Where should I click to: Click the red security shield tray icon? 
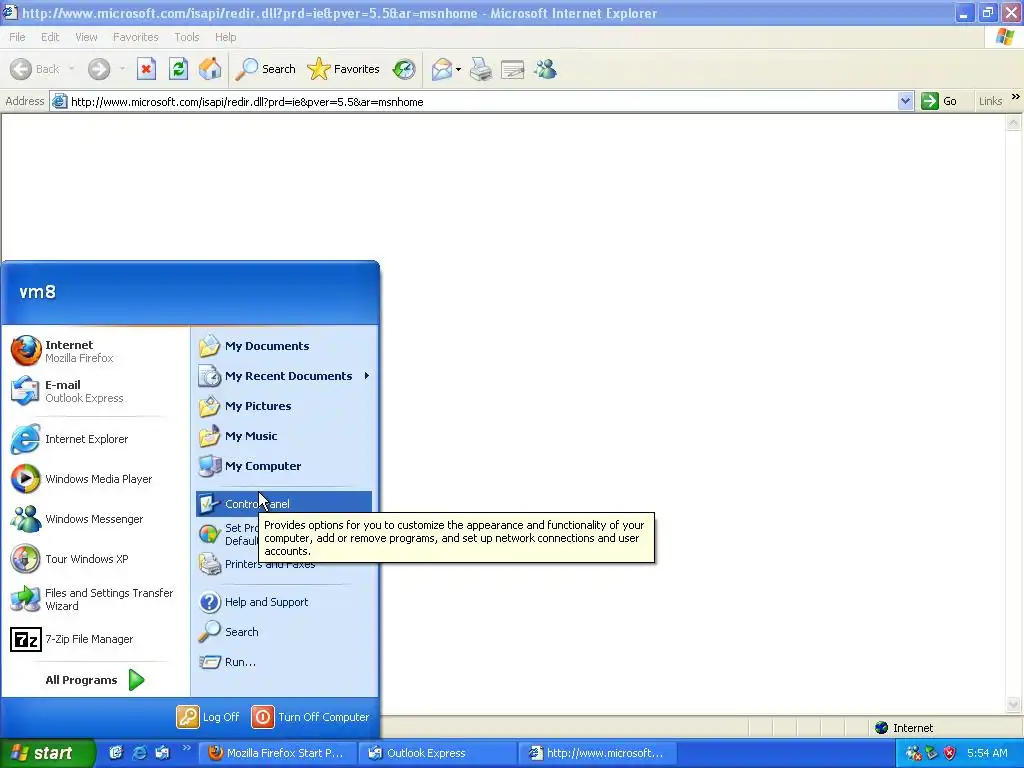[950, 753]
